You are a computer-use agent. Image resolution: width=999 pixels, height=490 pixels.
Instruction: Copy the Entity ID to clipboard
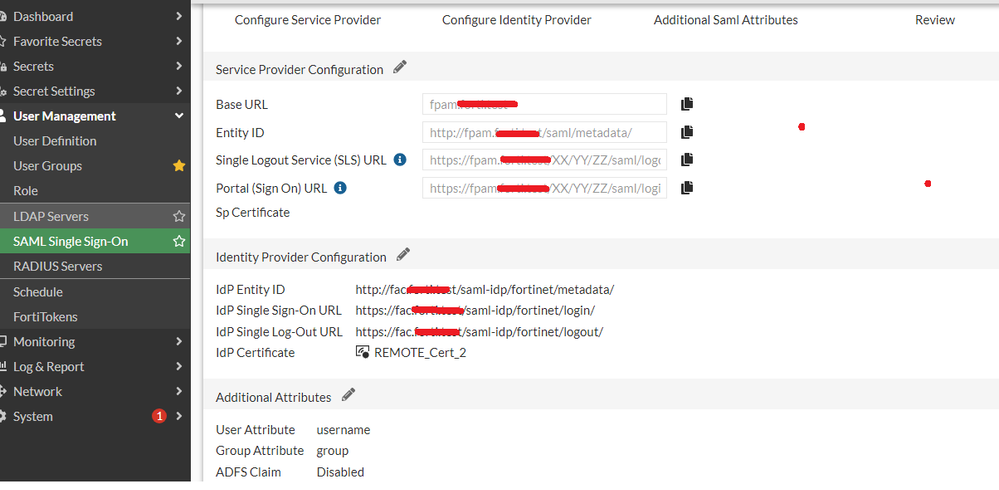tap(687, 132)
